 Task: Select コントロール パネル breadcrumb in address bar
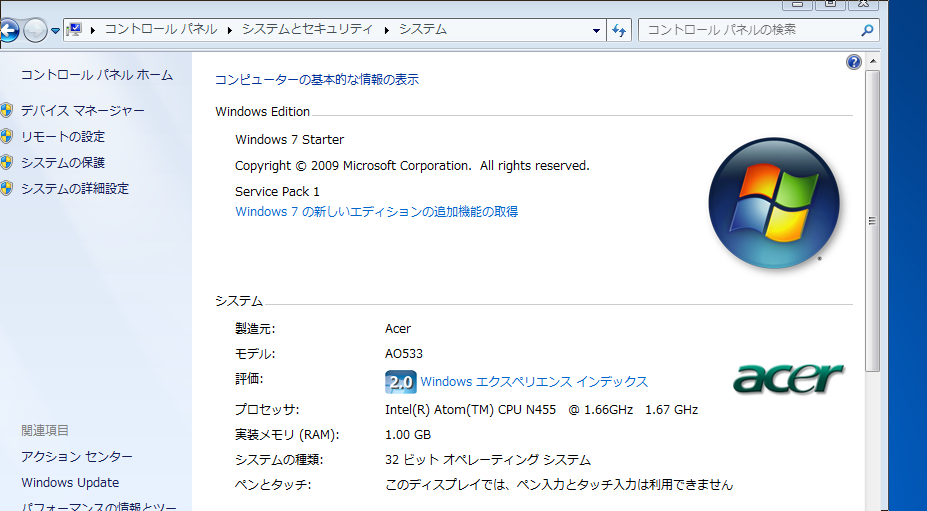[x=161, y=29]
